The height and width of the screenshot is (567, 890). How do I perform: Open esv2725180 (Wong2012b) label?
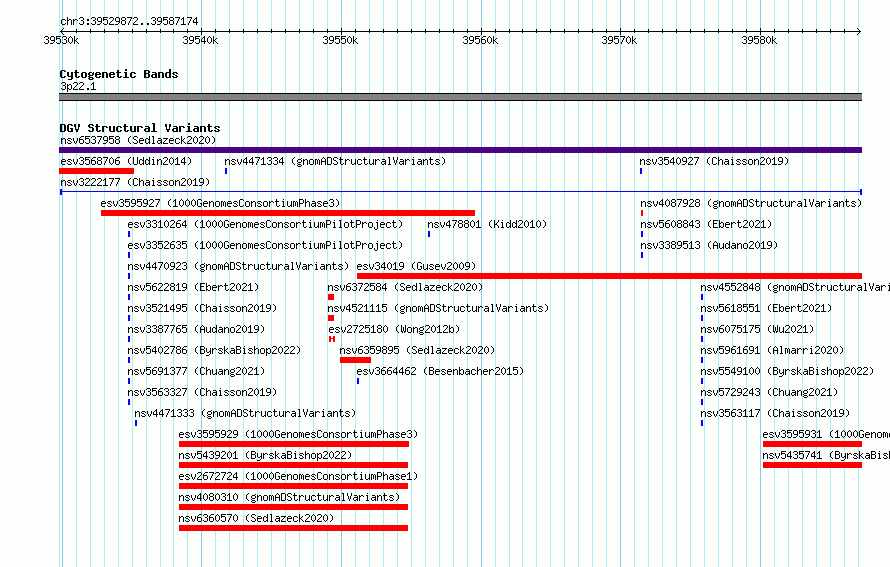pos(394,329)
